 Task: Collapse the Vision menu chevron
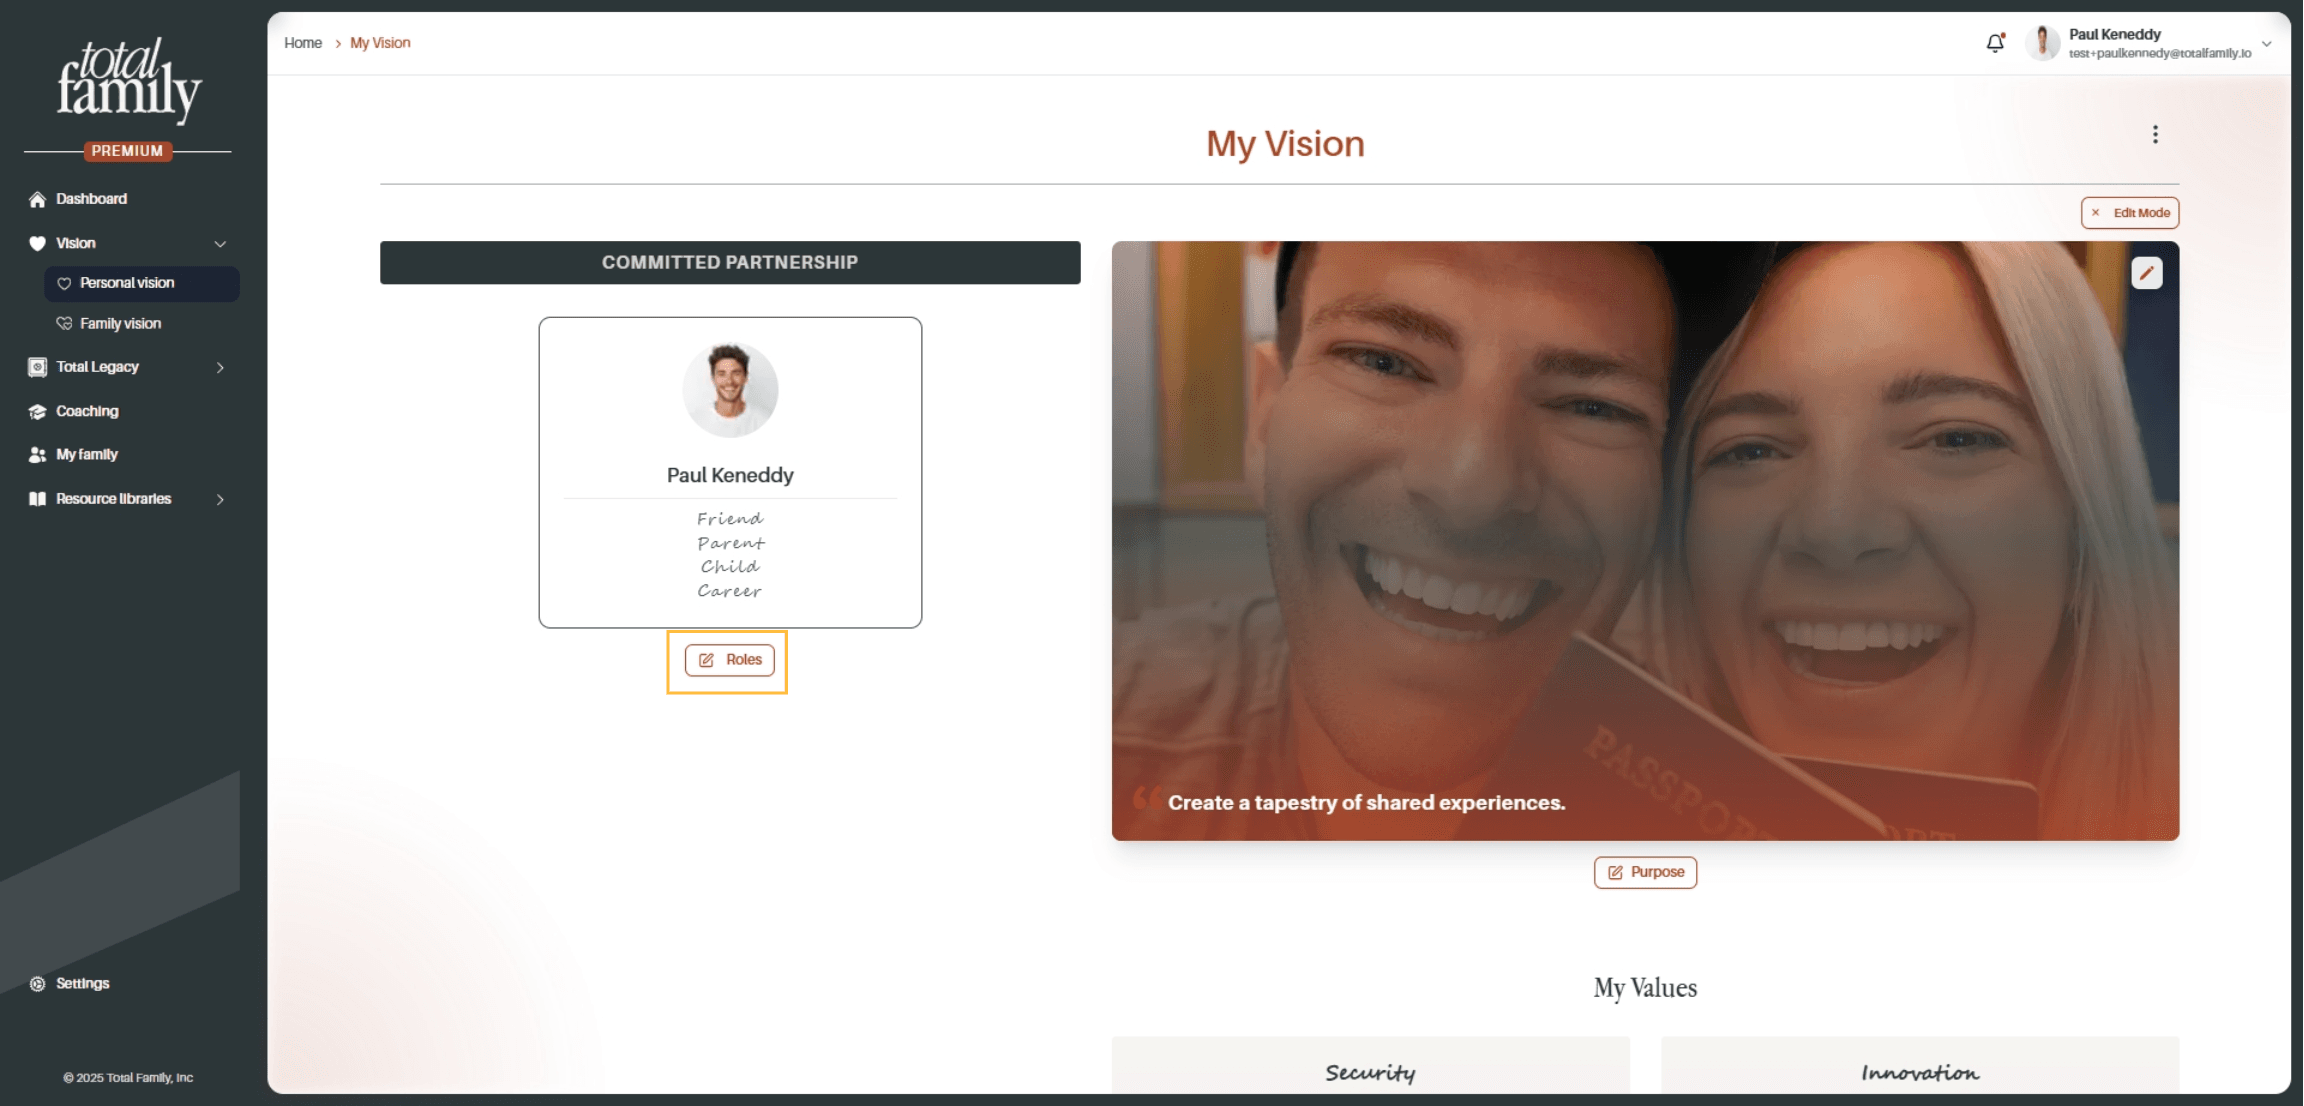pyautogui.click(x=220, y=244)
